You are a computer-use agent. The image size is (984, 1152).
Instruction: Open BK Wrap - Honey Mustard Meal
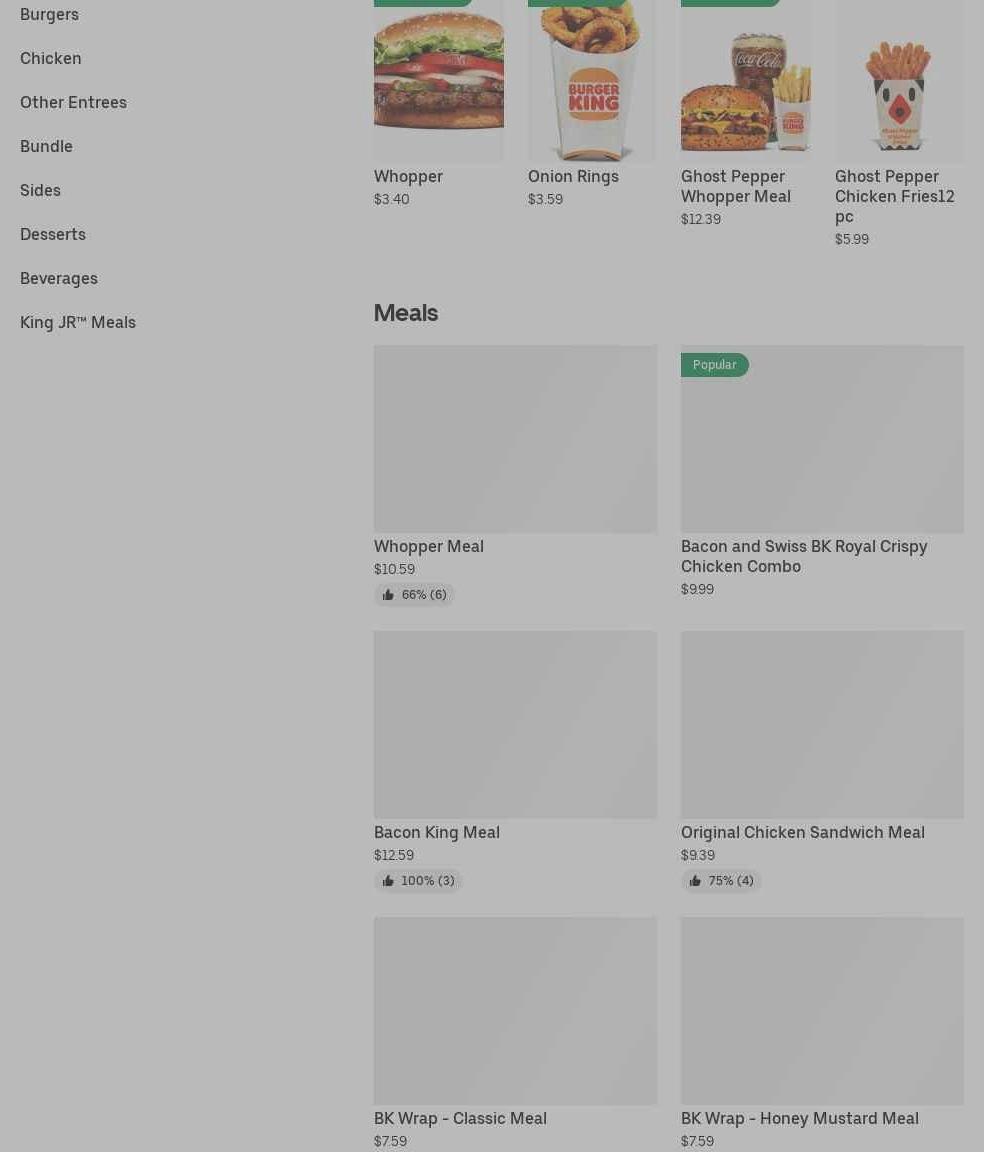tap(800, 1118)
